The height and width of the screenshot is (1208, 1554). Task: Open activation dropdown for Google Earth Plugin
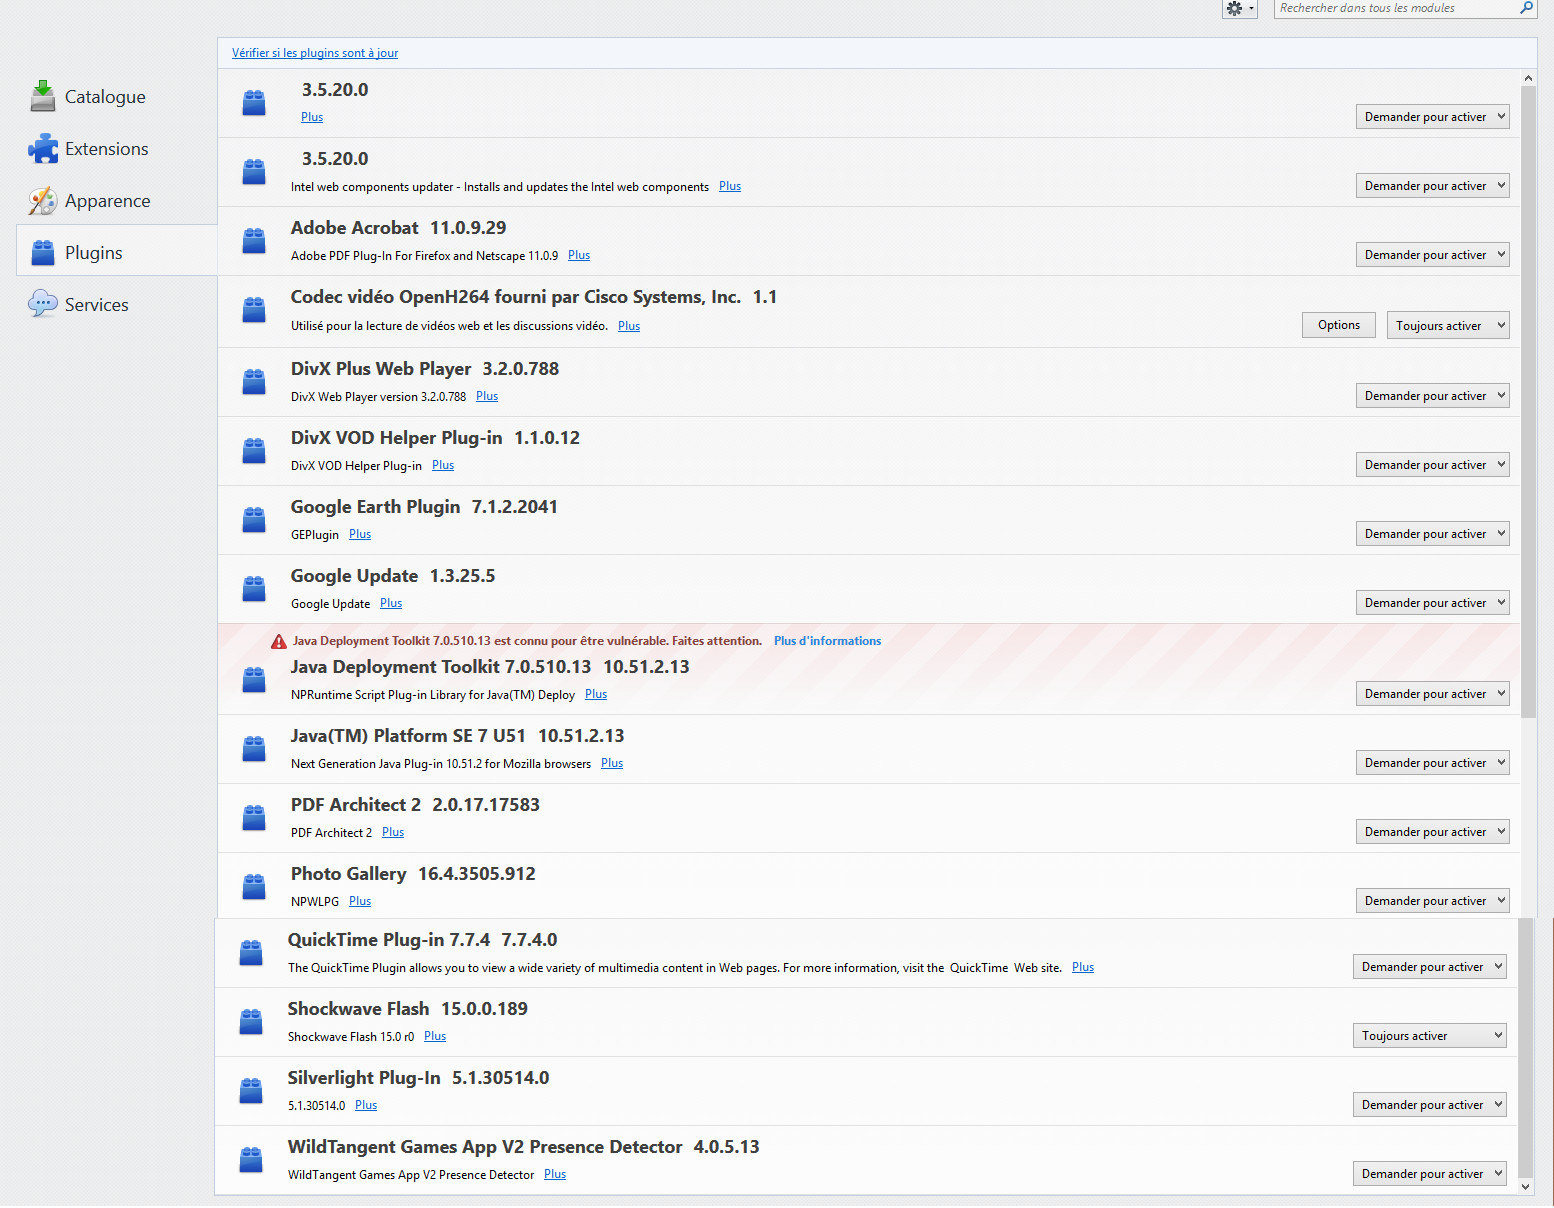pos(1432,534)
